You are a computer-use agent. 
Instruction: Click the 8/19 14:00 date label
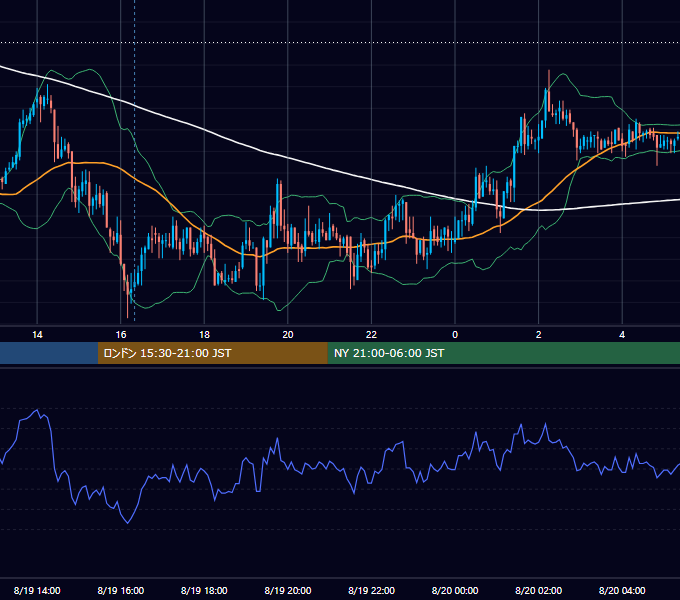click(x=37, y=590)
